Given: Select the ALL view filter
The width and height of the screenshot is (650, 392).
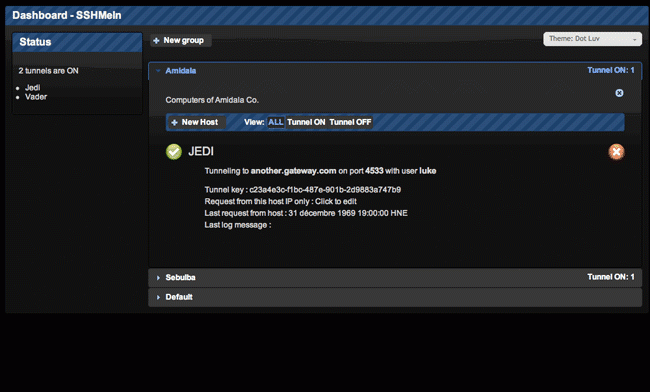Looking at the screenshot, I should point(276,122).
